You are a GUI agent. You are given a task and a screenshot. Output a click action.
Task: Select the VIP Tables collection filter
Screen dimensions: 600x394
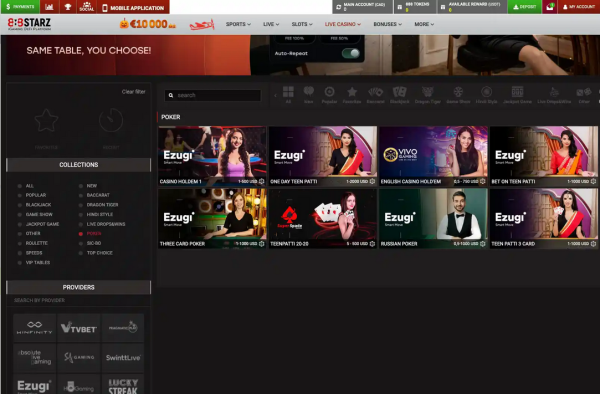pos(34,262)
